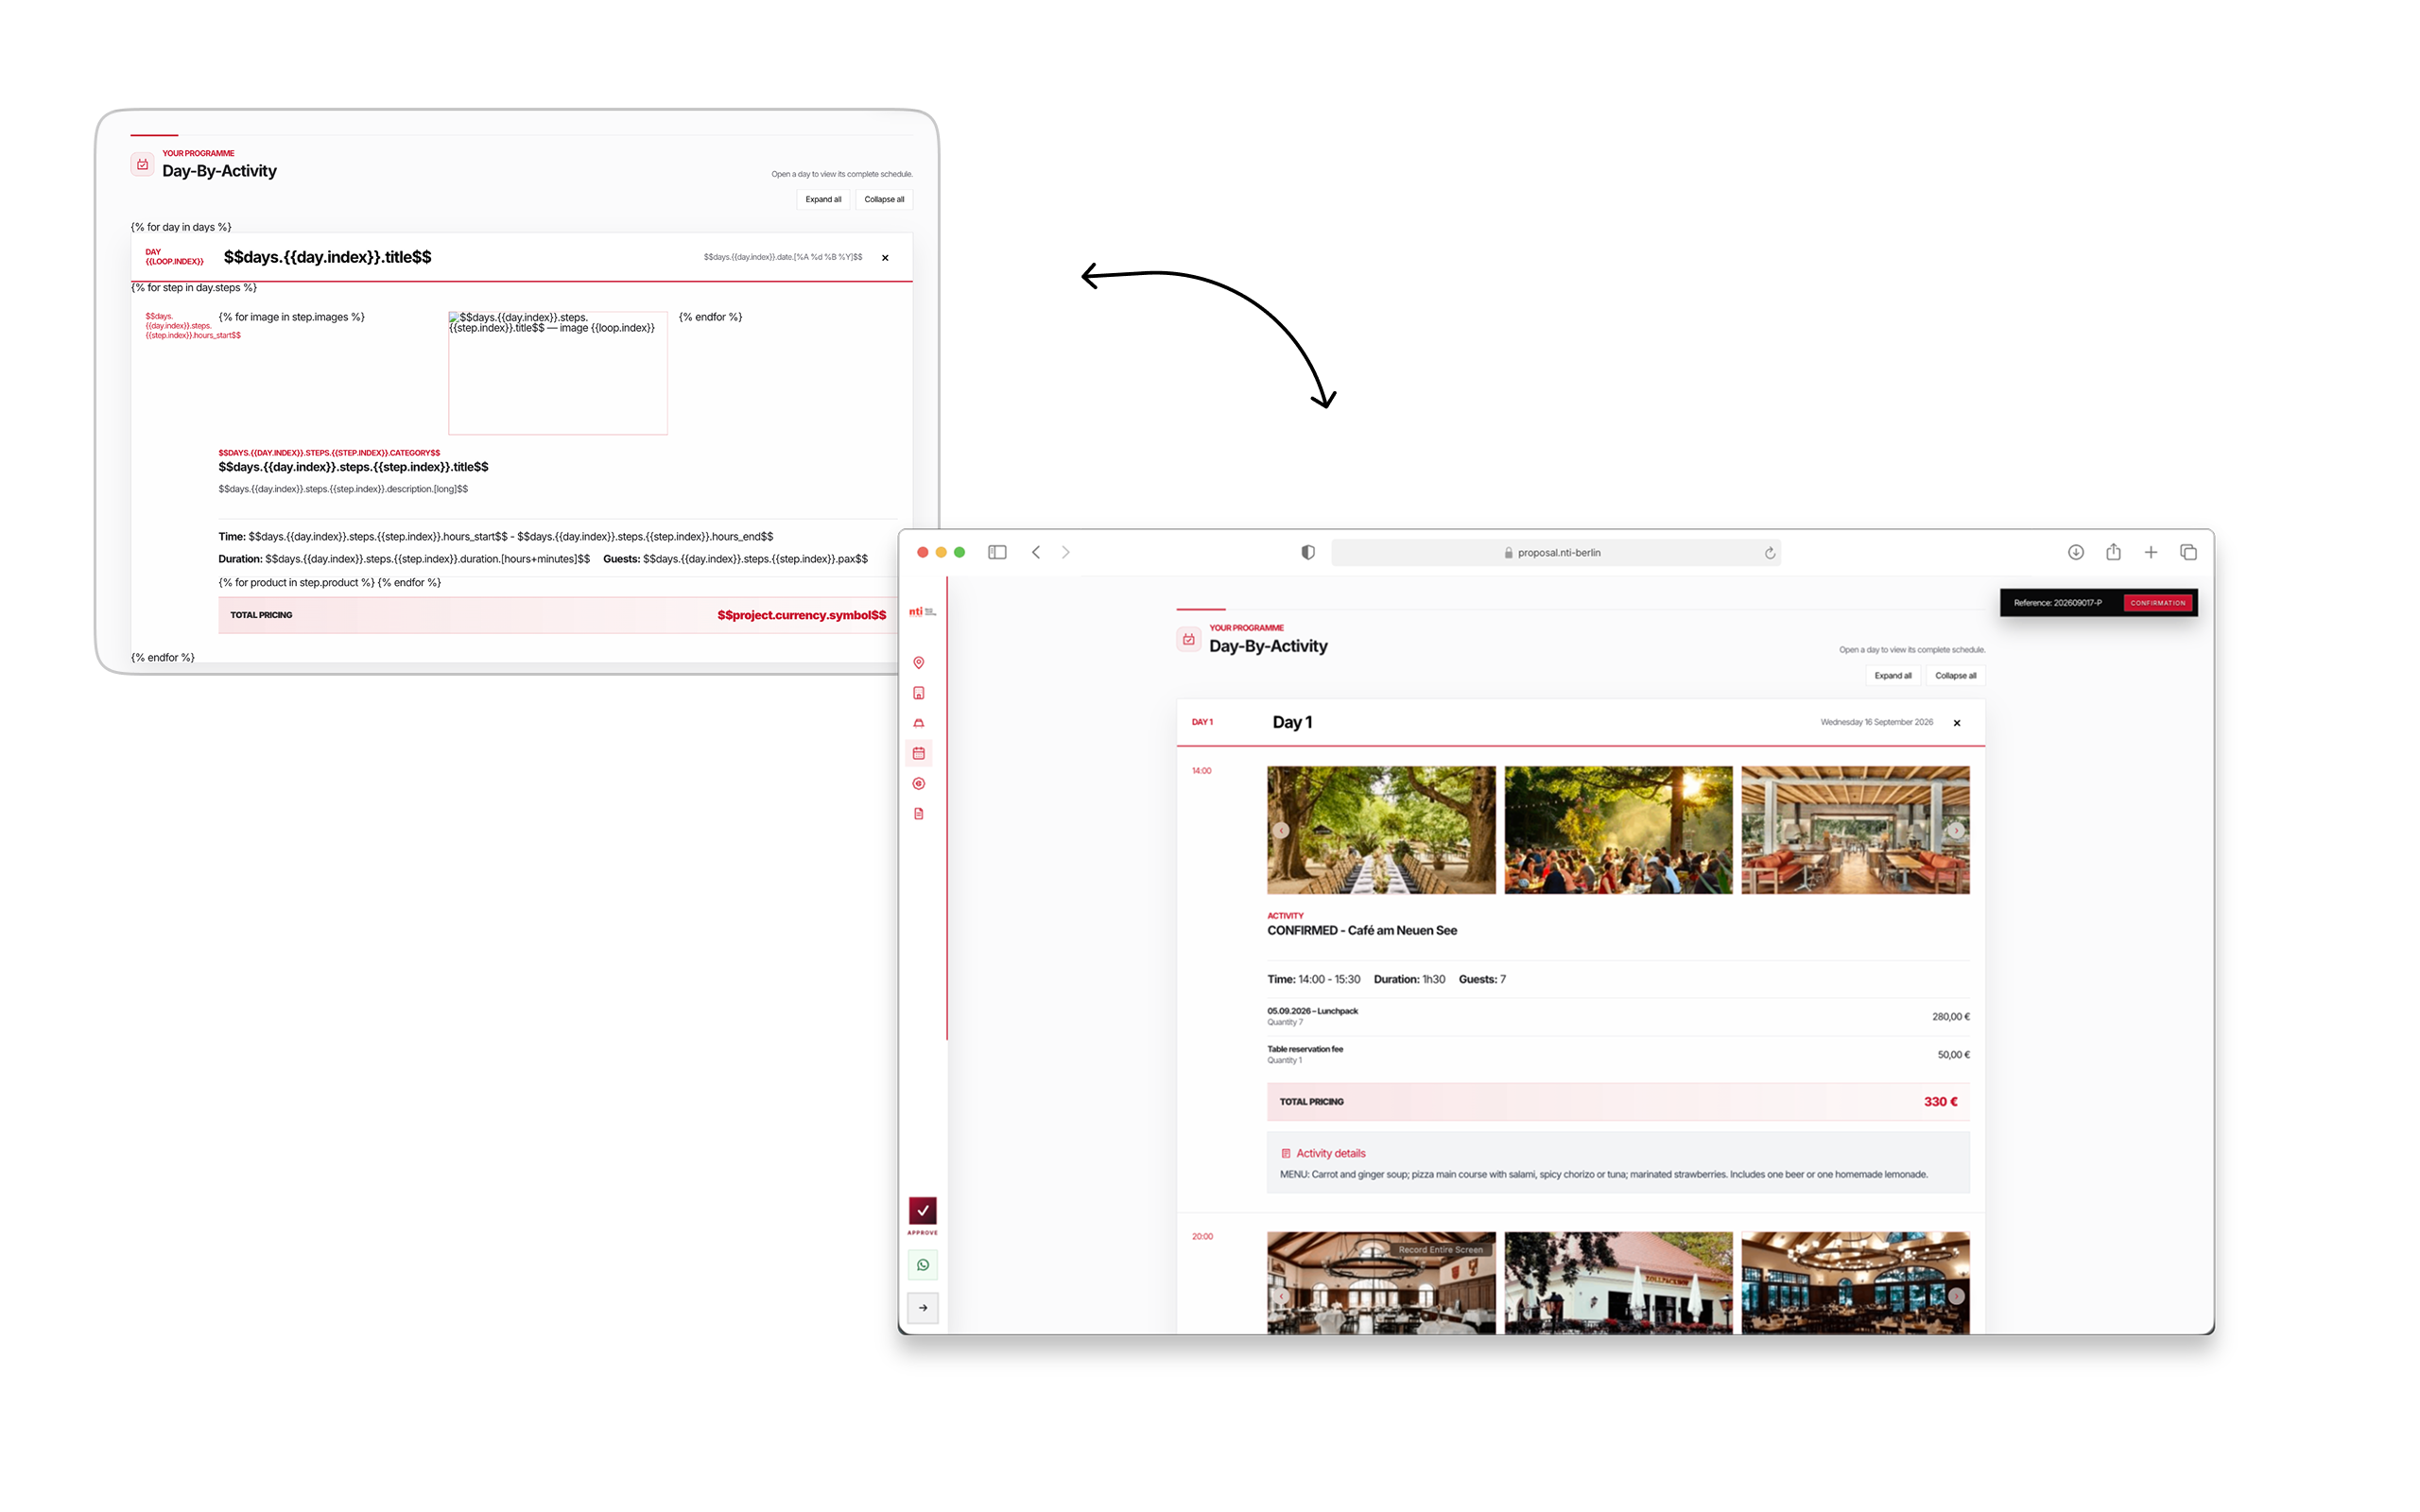Click Activity details heading
The image size is (2420, 1512).
point(1330,1153)
